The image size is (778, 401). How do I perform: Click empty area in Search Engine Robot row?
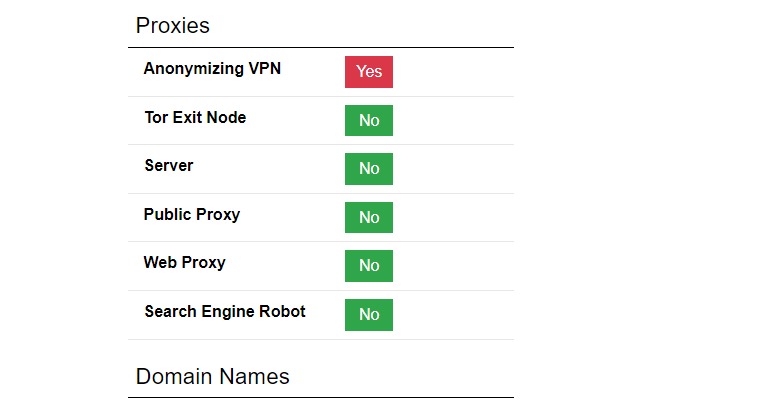pos(453,315)
